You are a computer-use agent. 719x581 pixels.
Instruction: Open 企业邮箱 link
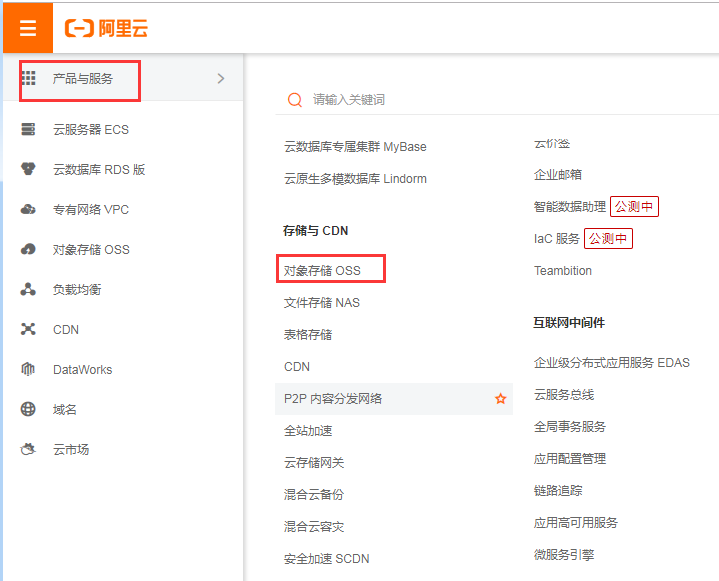tap(558, 174)
